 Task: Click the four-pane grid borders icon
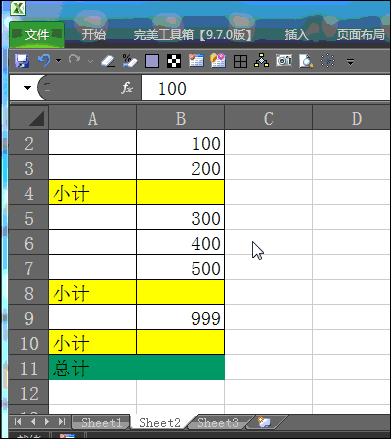(x=240, y=62)
